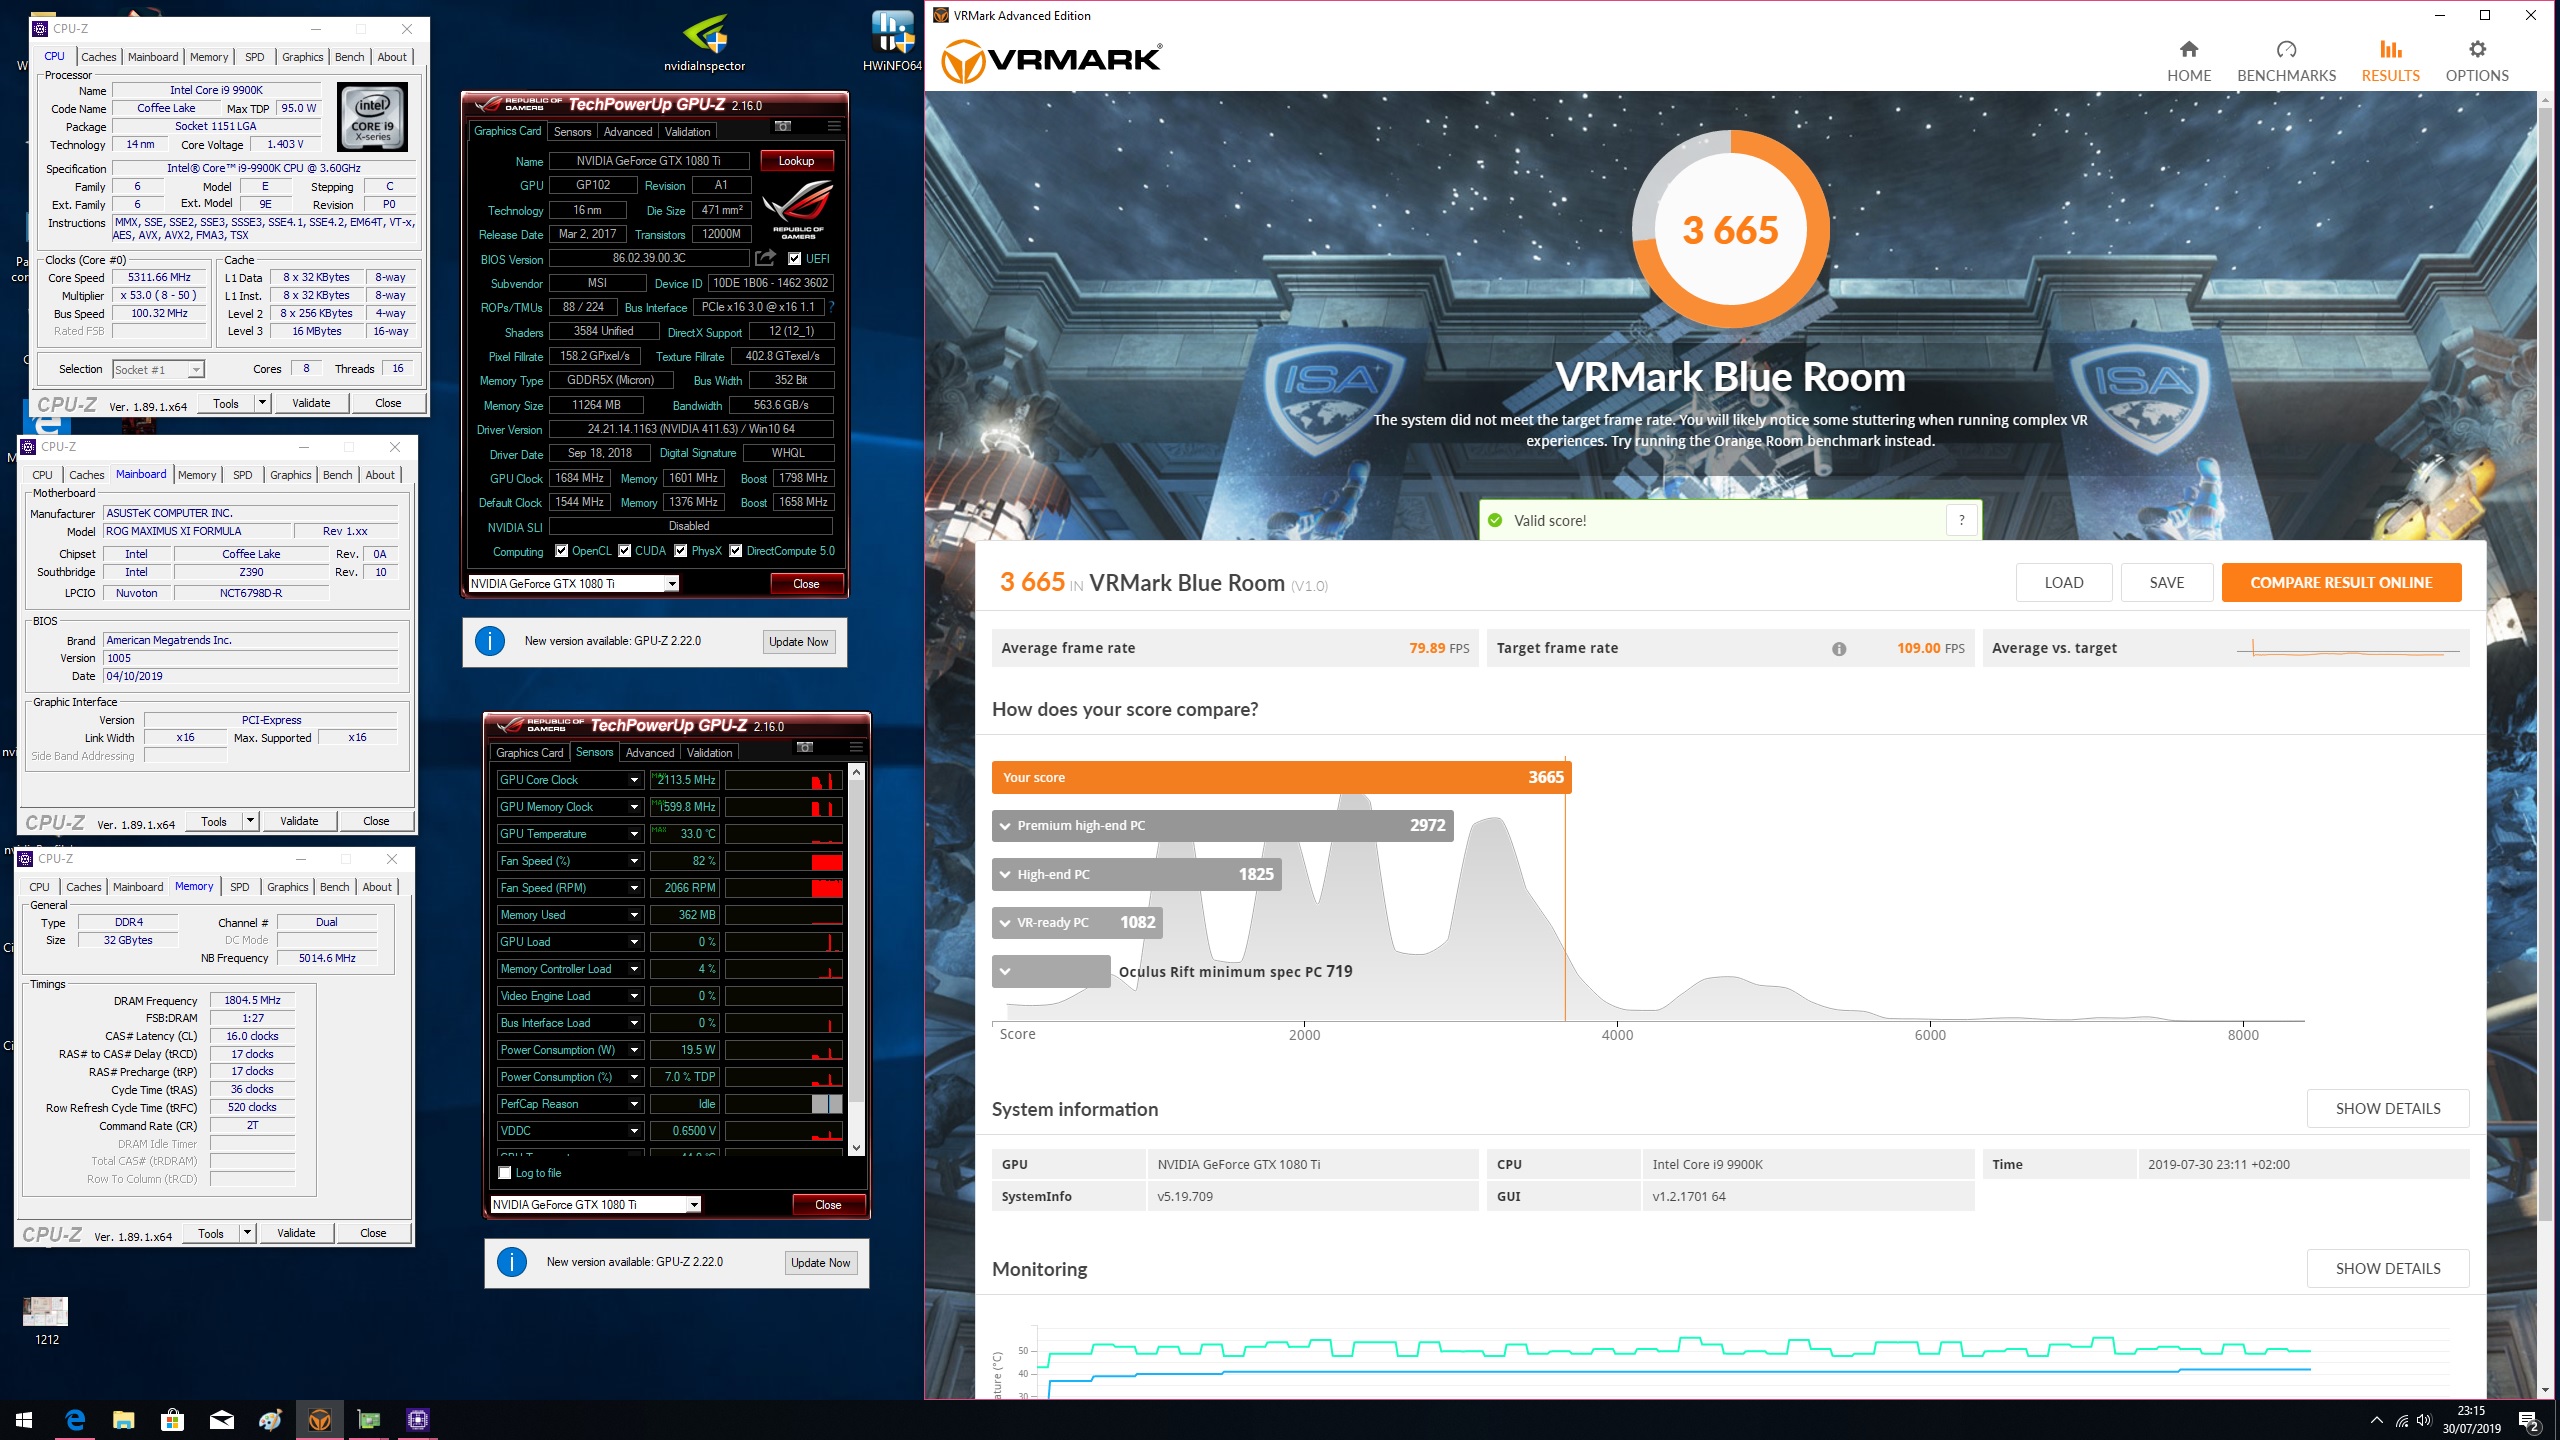The height and width of the screenshot is (1440, 2560).
Task: Toggle the UEFI checkbox in GPU-Z
Action: 795,258
